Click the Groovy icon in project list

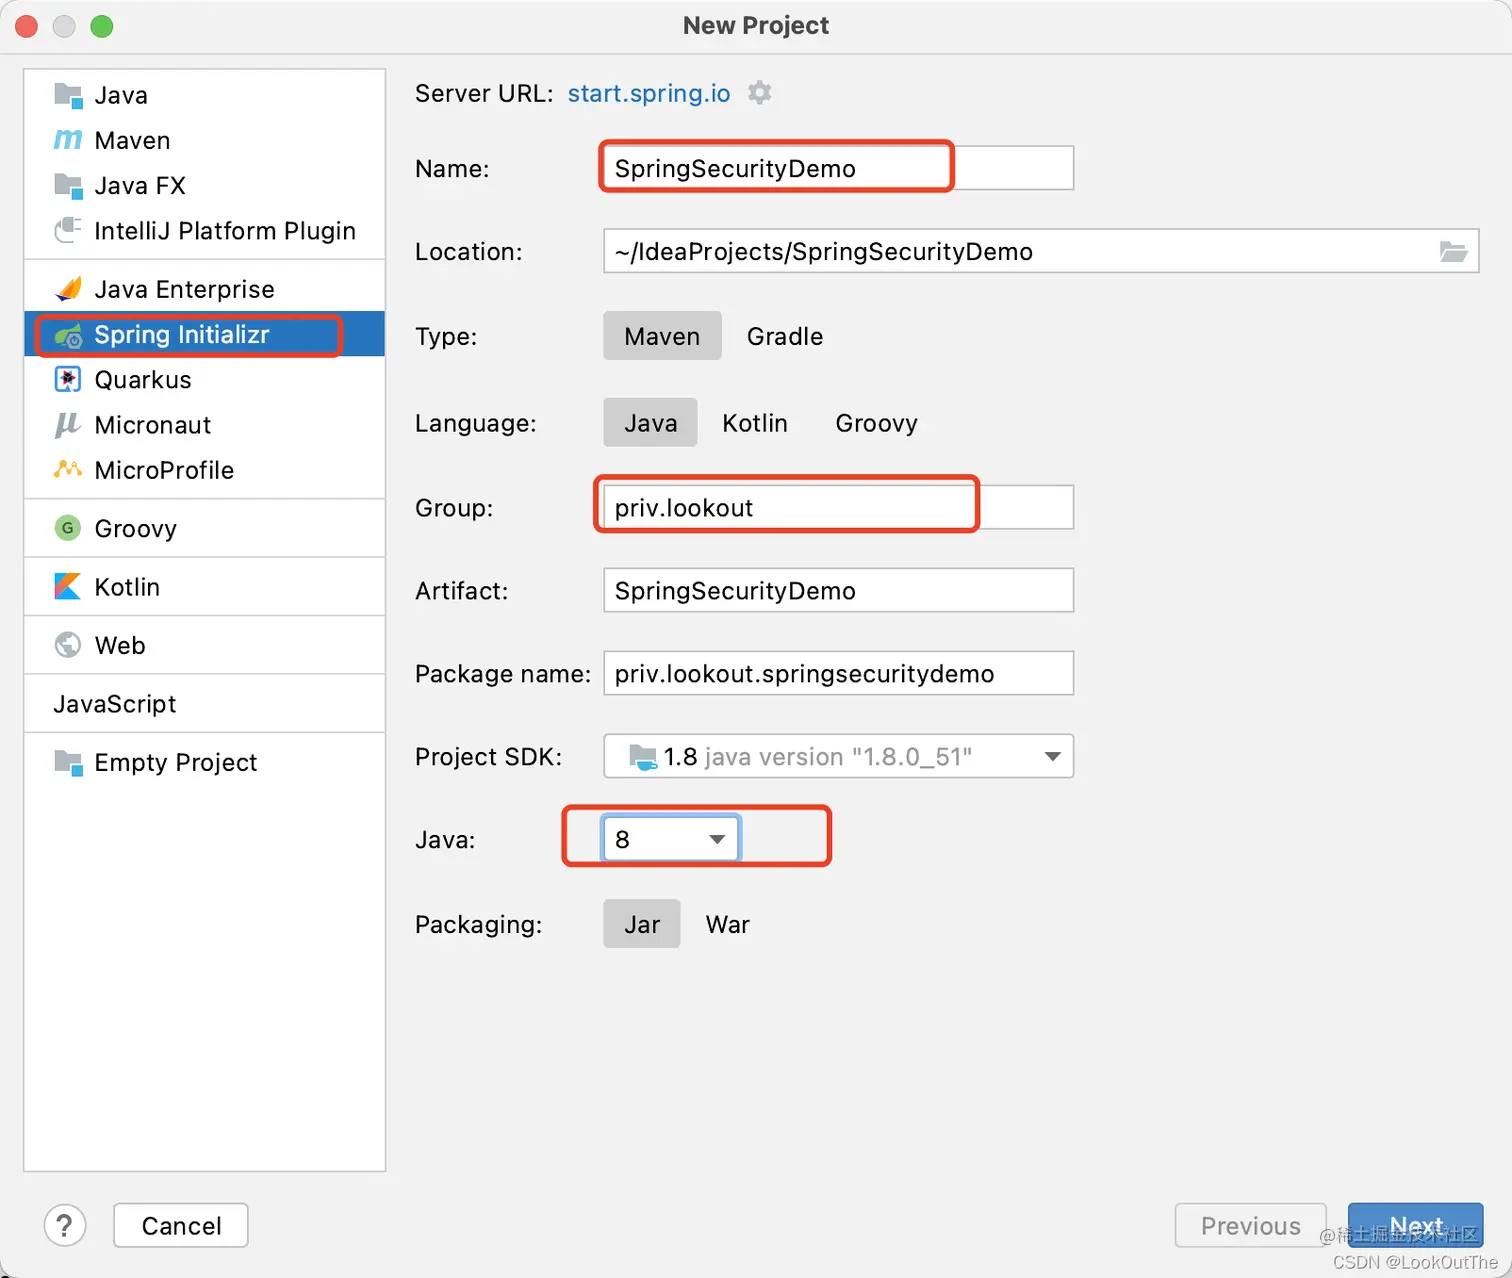click(x=67, y=528)
